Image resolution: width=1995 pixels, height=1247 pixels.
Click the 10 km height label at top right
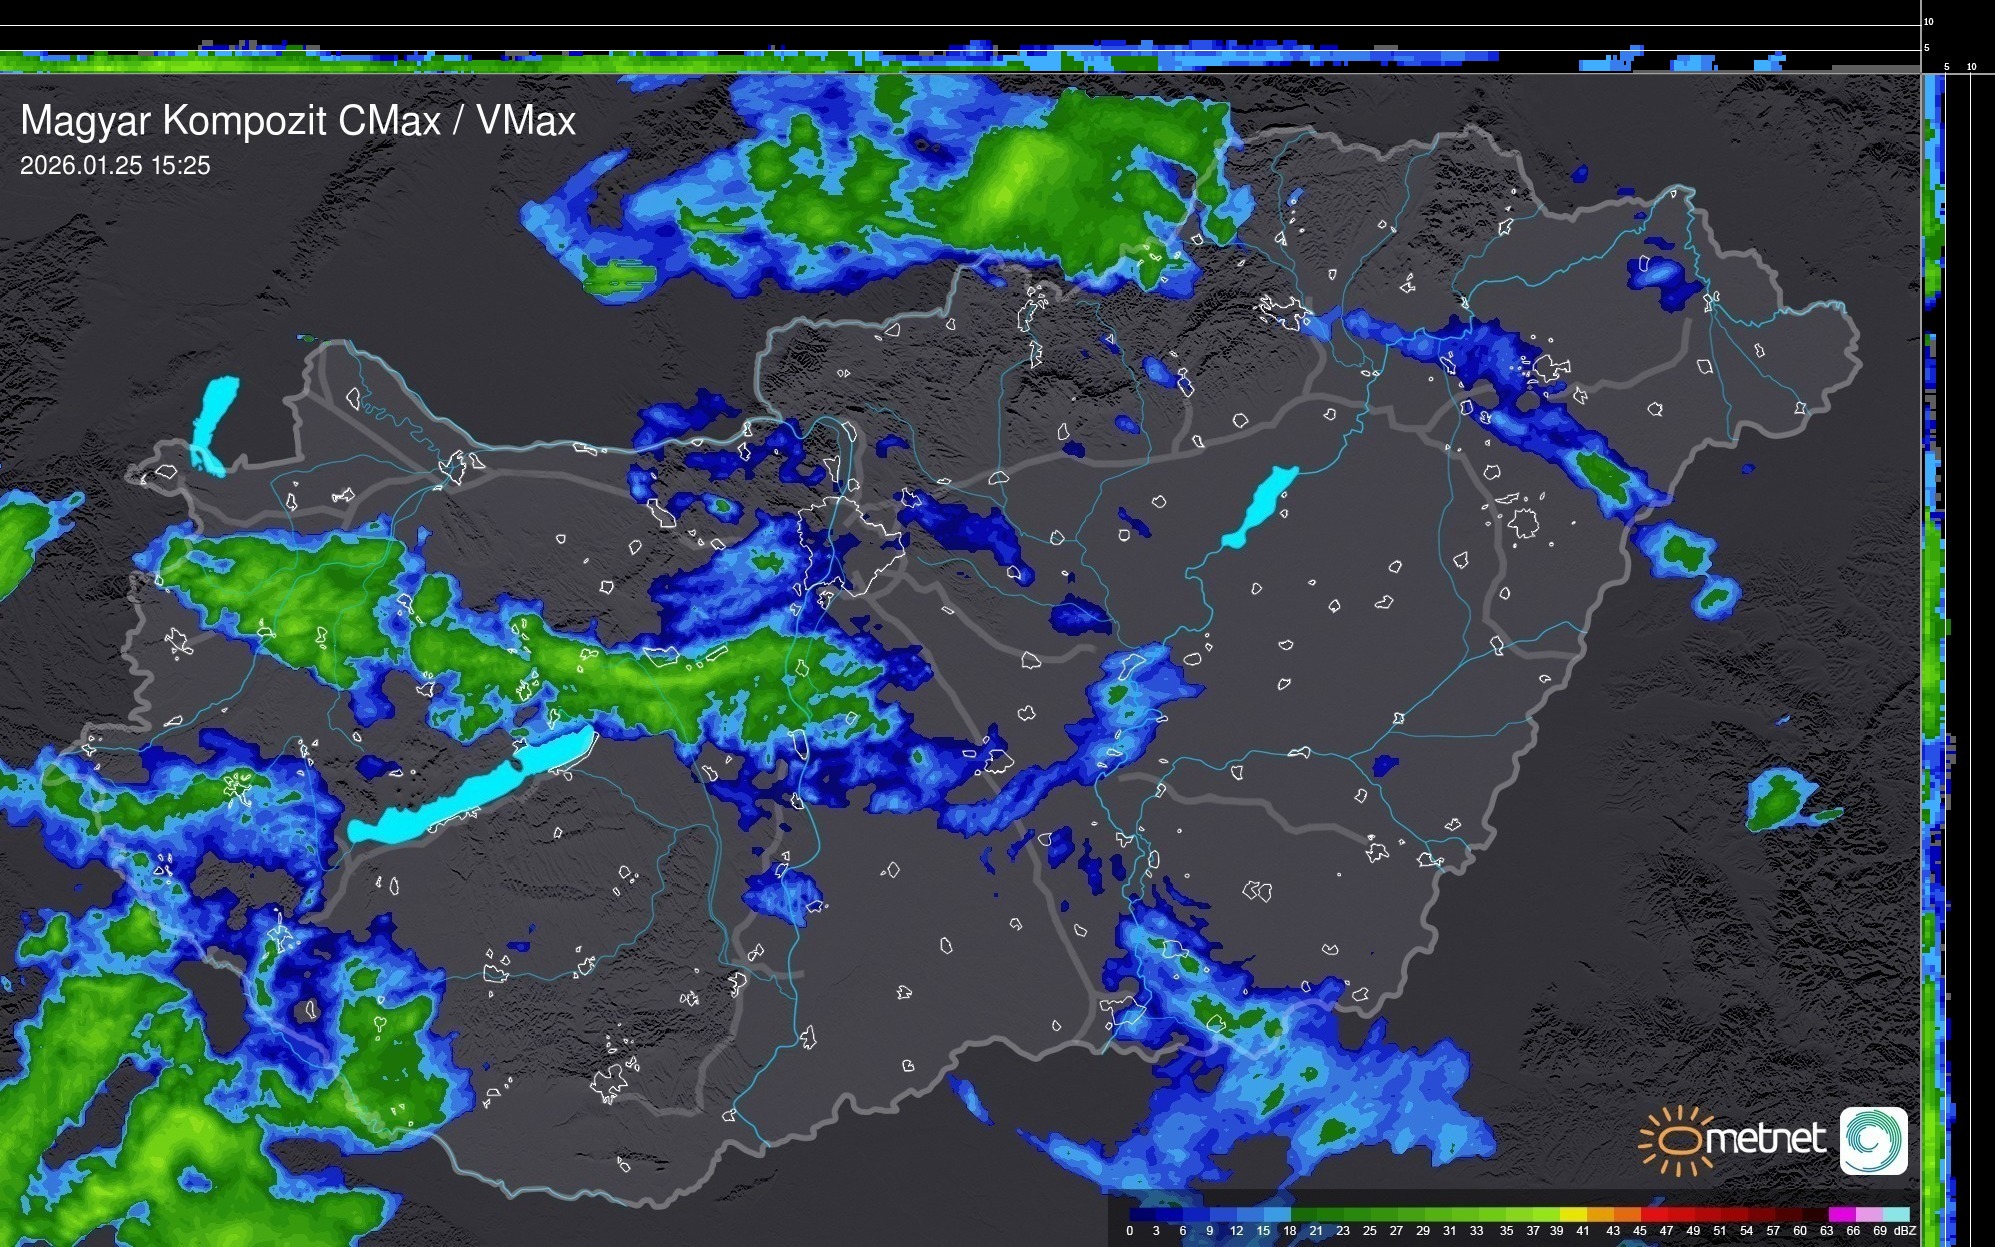click(1929, 21)
